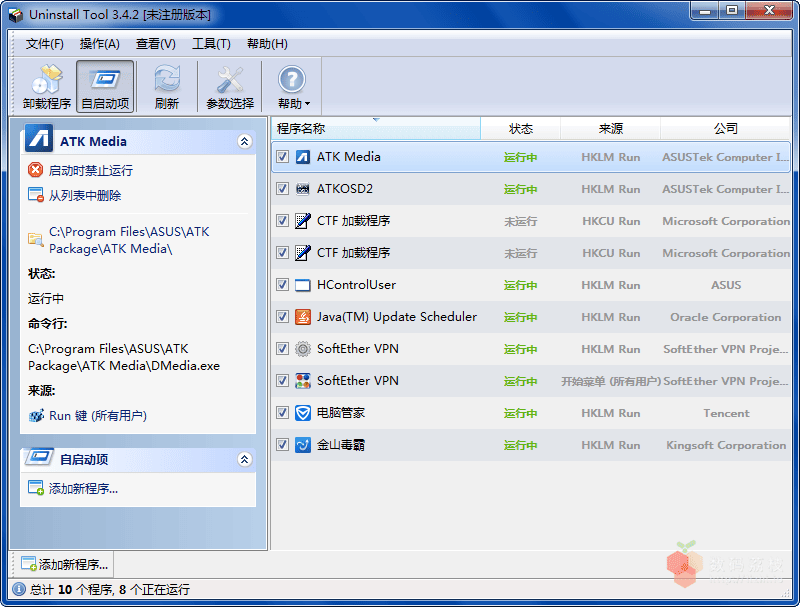
Task: Click the ATKOSD2 program icon
Action: click(x=303, y=189)
